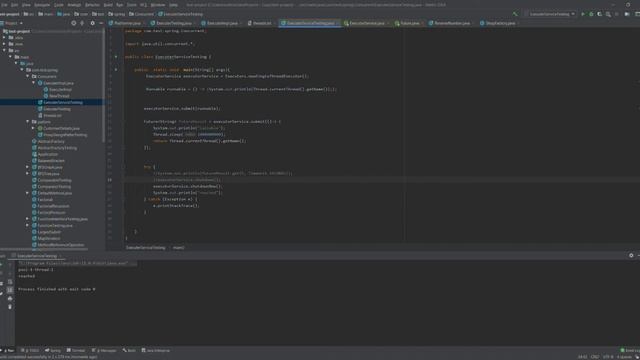Expand the CustomerDetails.java node
This screenshot has height=360, width=640.
33,128
